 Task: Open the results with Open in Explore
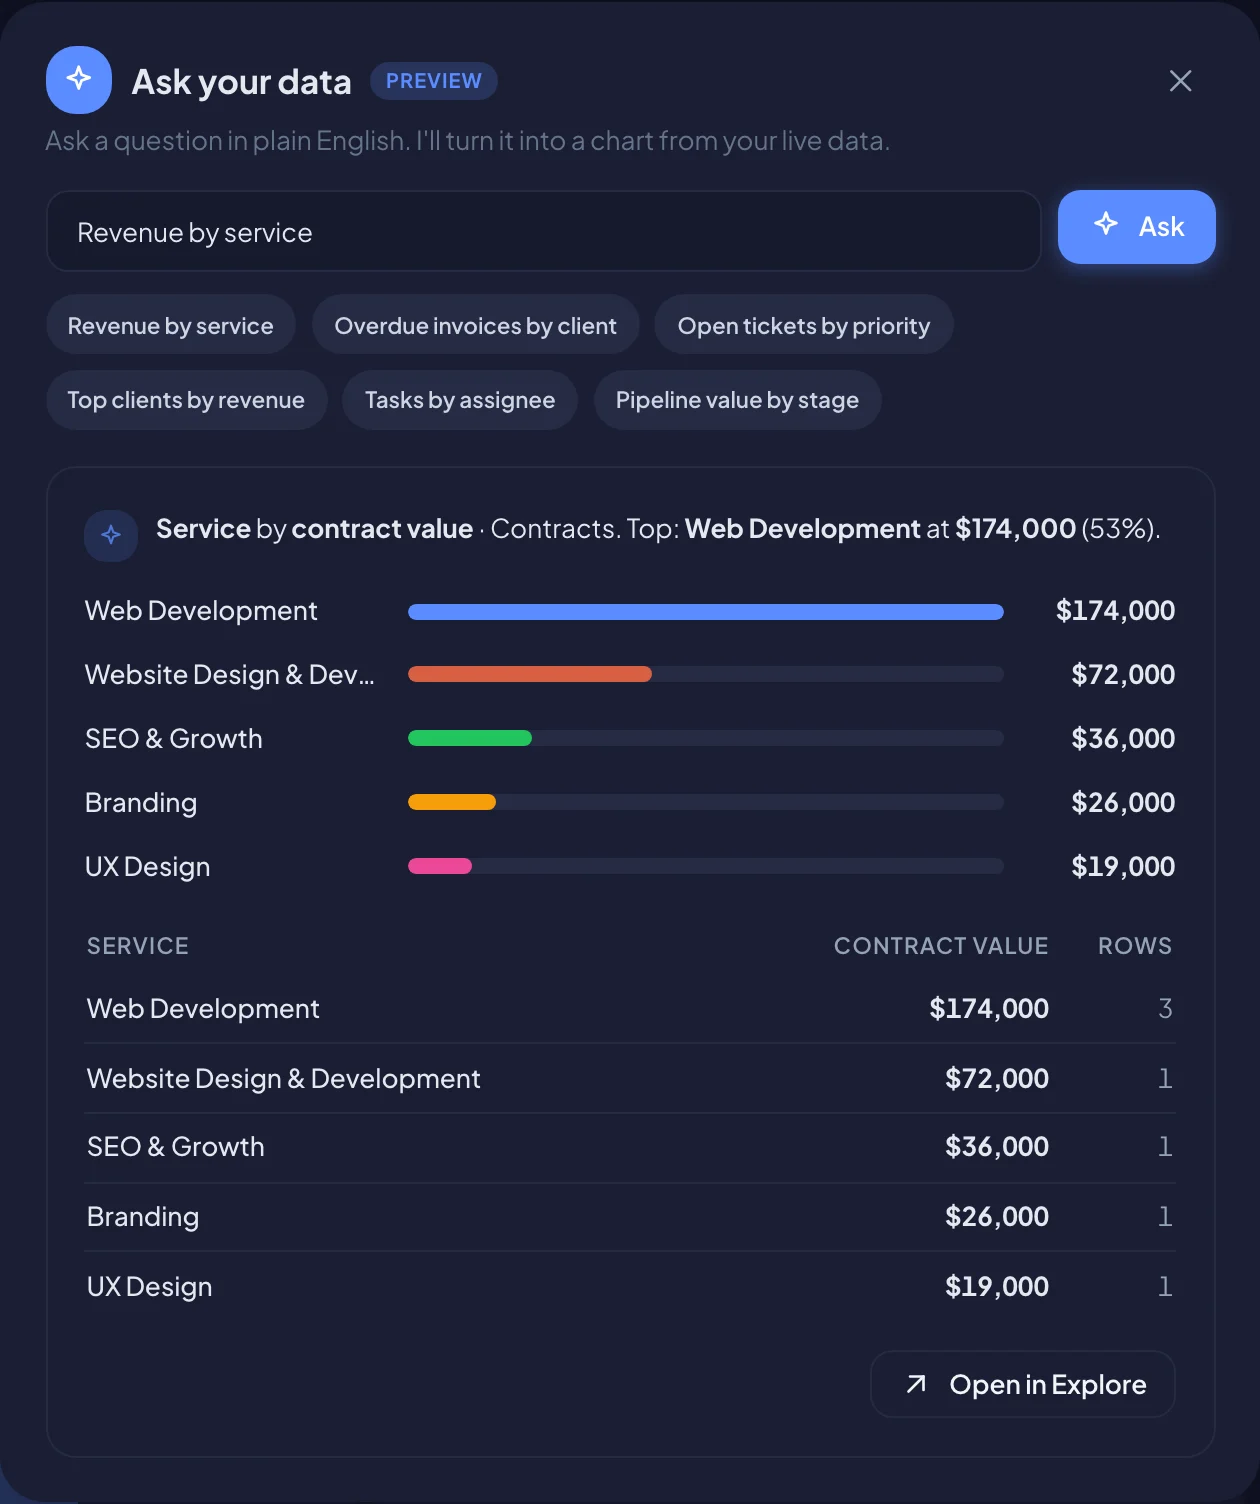[1023, 1384]
